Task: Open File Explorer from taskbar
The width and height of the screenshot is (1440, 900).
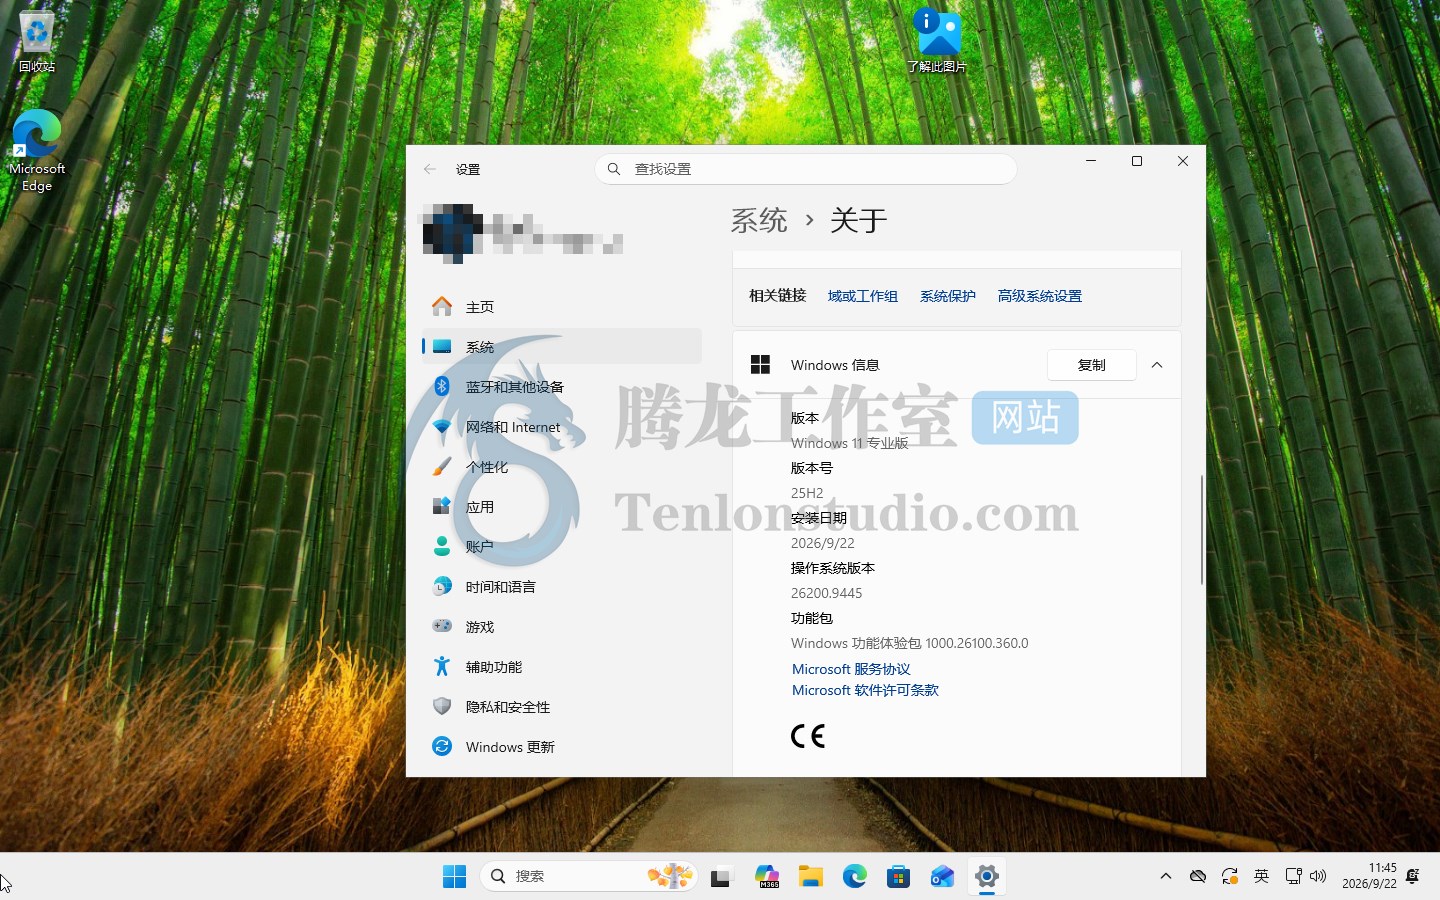Action: (811, 877)
